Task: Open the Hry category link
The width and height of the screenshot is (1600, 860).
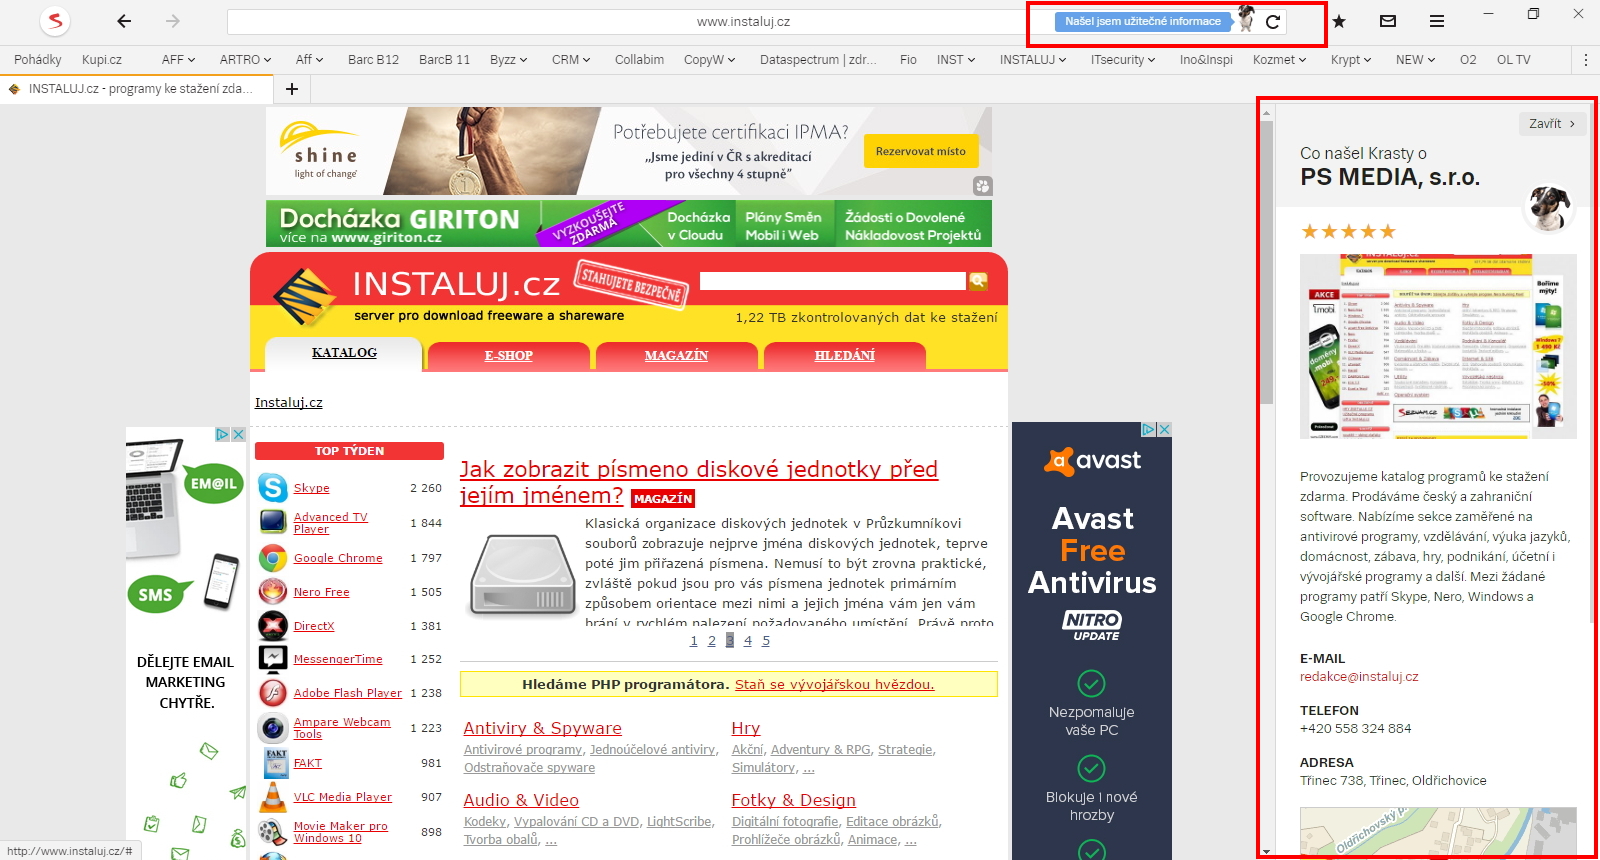Action: pyautogui.click(x=746, y=728)
